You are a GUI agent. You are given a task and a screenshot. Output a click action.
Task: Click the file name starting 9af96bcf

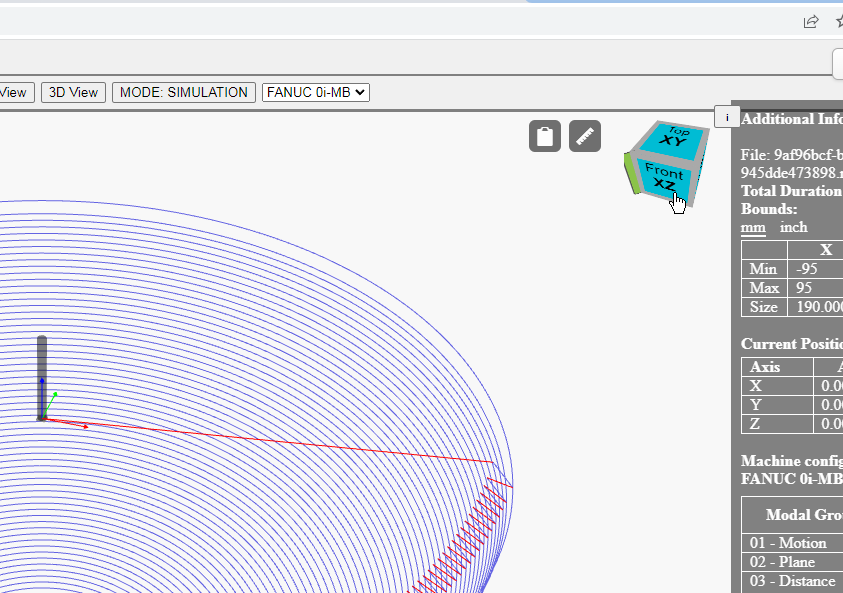[x=791, y=164]
